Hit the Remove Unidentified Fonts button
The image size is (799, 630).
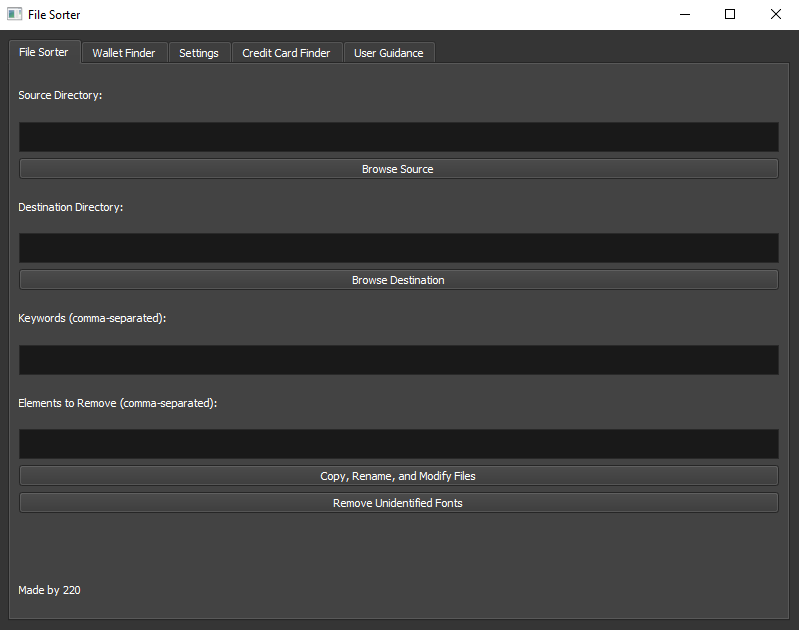(398, 503)
